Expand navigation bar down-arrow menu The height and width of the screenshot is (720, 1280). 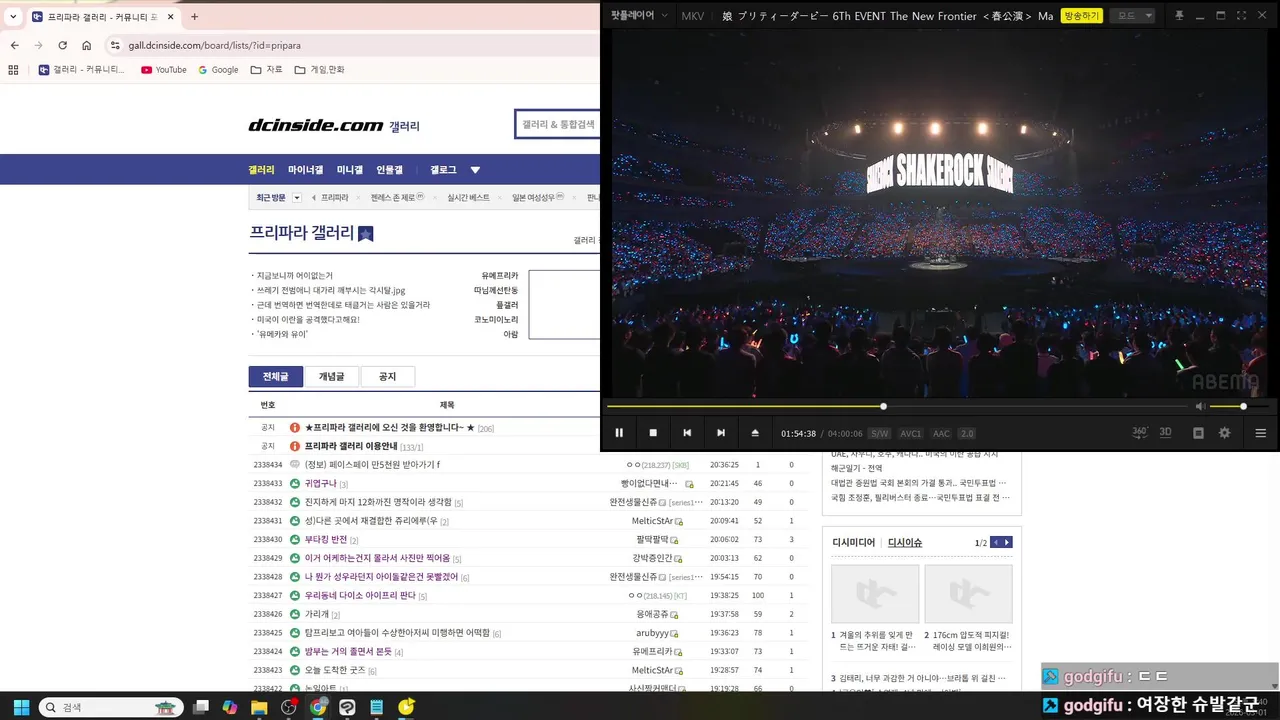(x=475, y=170)
